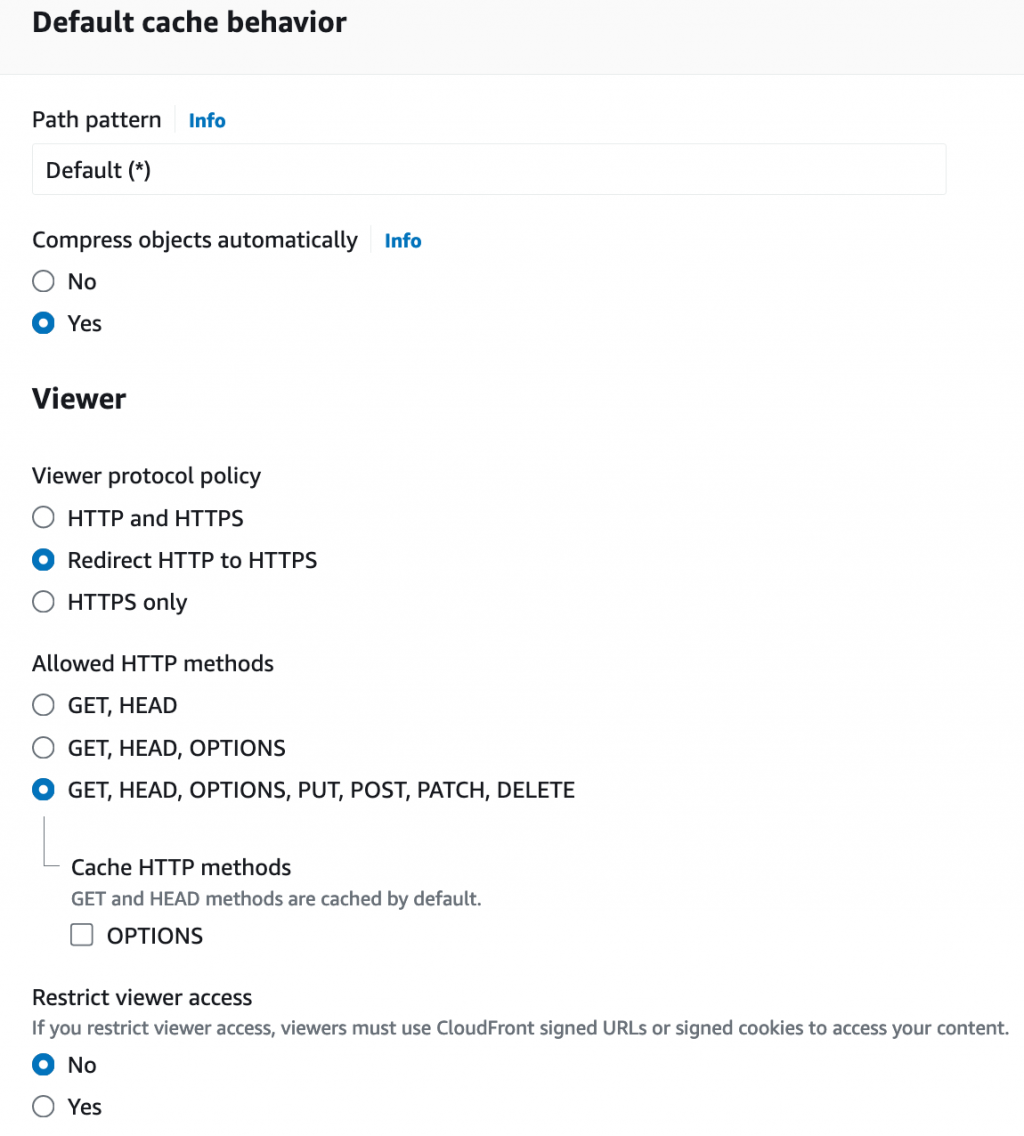The width and height of the screenshot is (1024, 1136).
Task: Click the Restrict viewer access label
Action: (142, 997)
